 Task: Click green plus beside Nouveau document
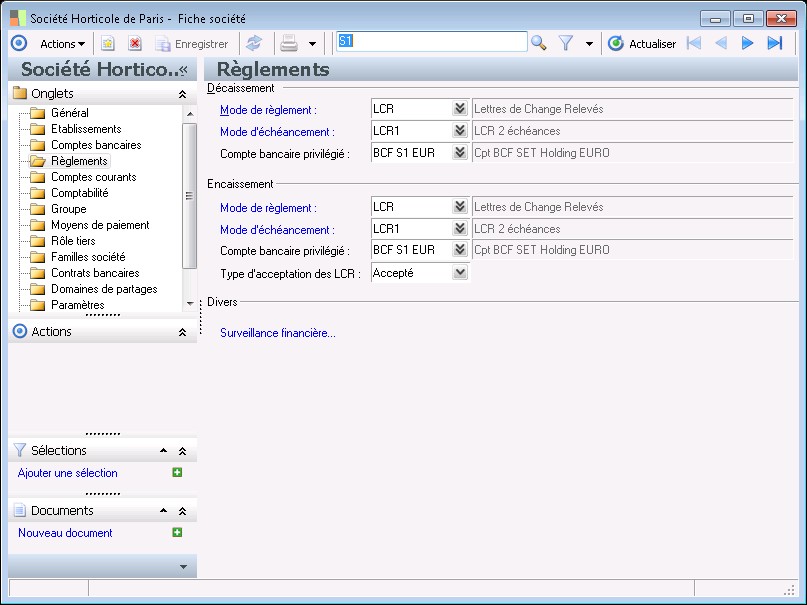[177, 533]
